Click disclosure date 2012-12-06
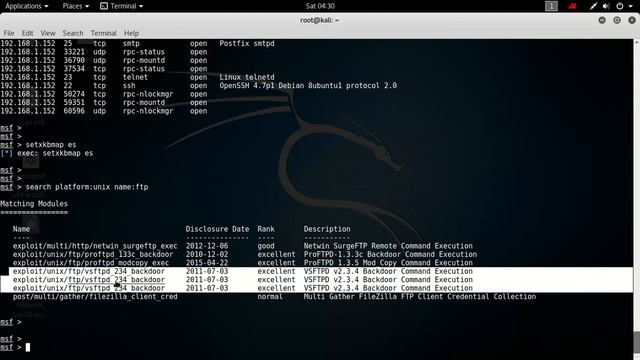Screen dimensions: 640x360 pos(207,246)
